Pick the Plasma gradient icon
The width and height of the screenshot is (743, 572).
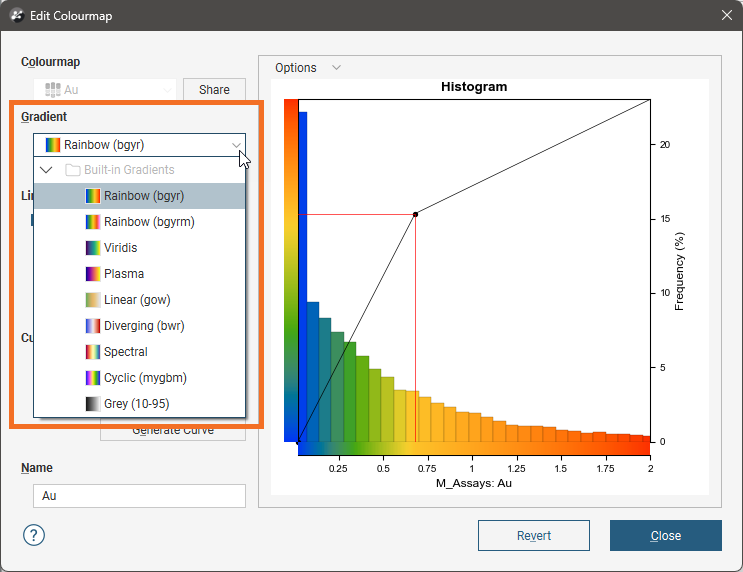coord(93,274)
